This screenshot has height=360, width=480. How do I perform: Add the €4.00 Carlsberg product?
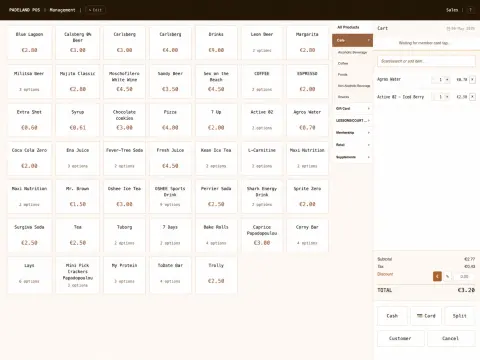[170, 43]
